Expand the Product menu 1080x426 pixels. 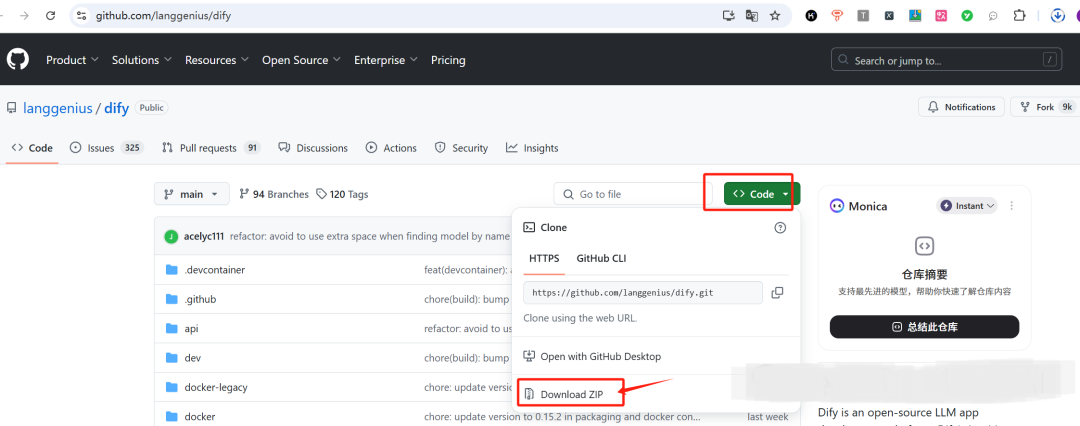click(x=72, y=60)
